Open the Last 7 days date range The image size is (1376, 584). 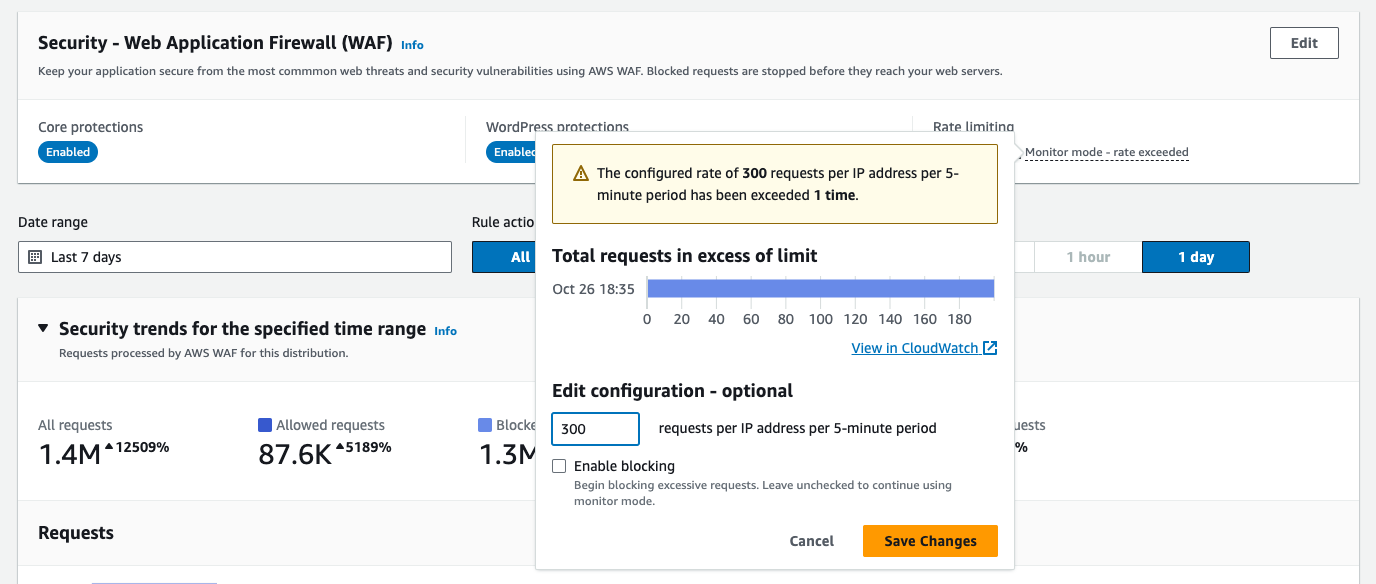tap(235, 257)
